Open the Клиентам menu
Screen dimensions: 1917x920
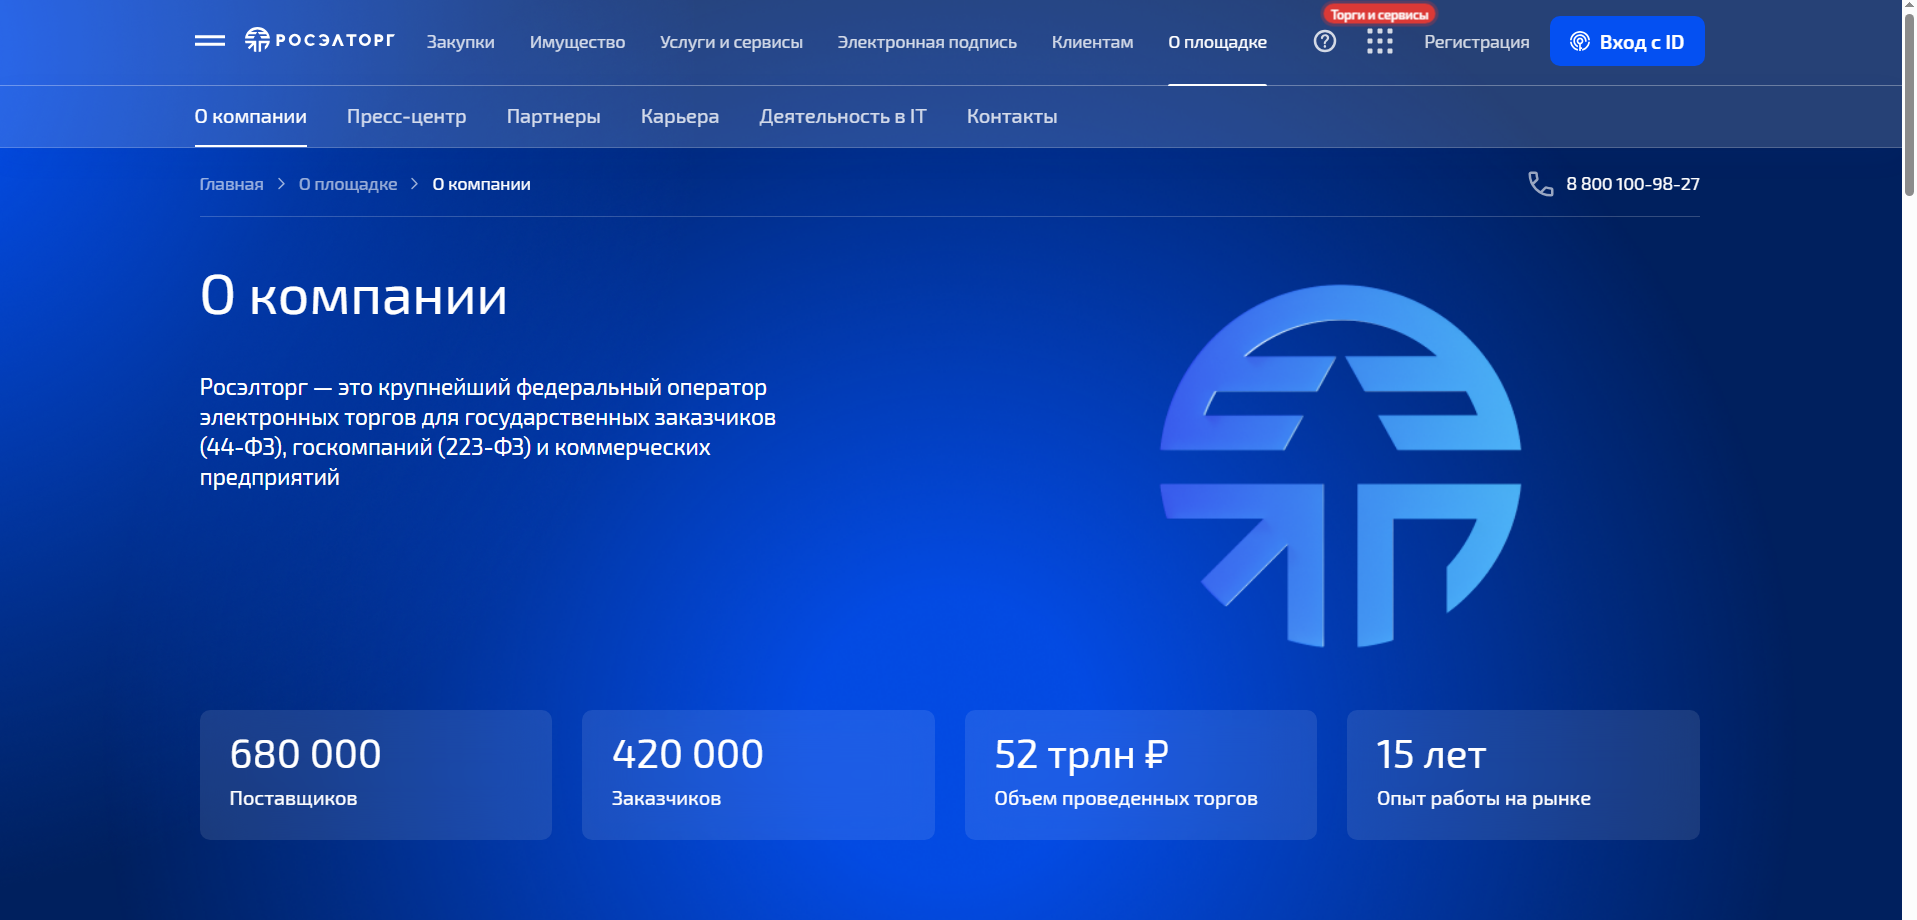(x=1092, y=42)
